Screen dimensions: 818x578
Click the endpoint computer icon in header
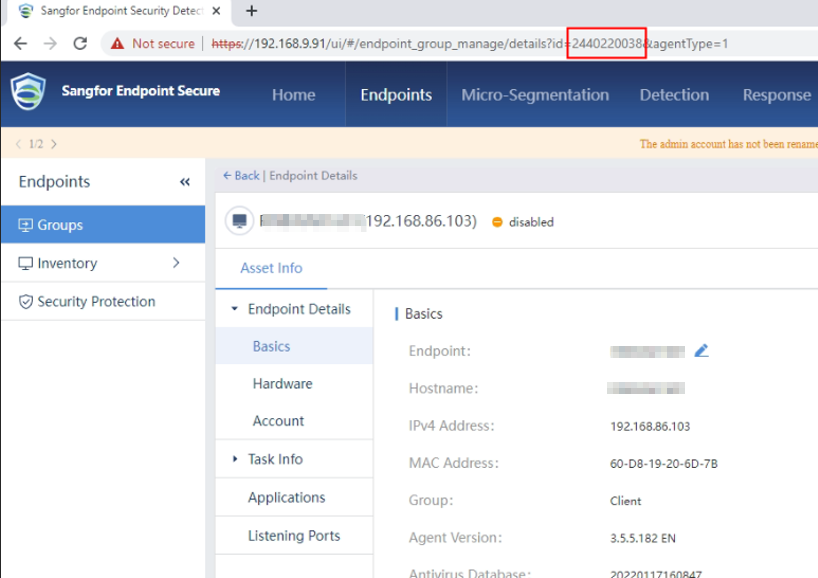click(x=238, y=221)
